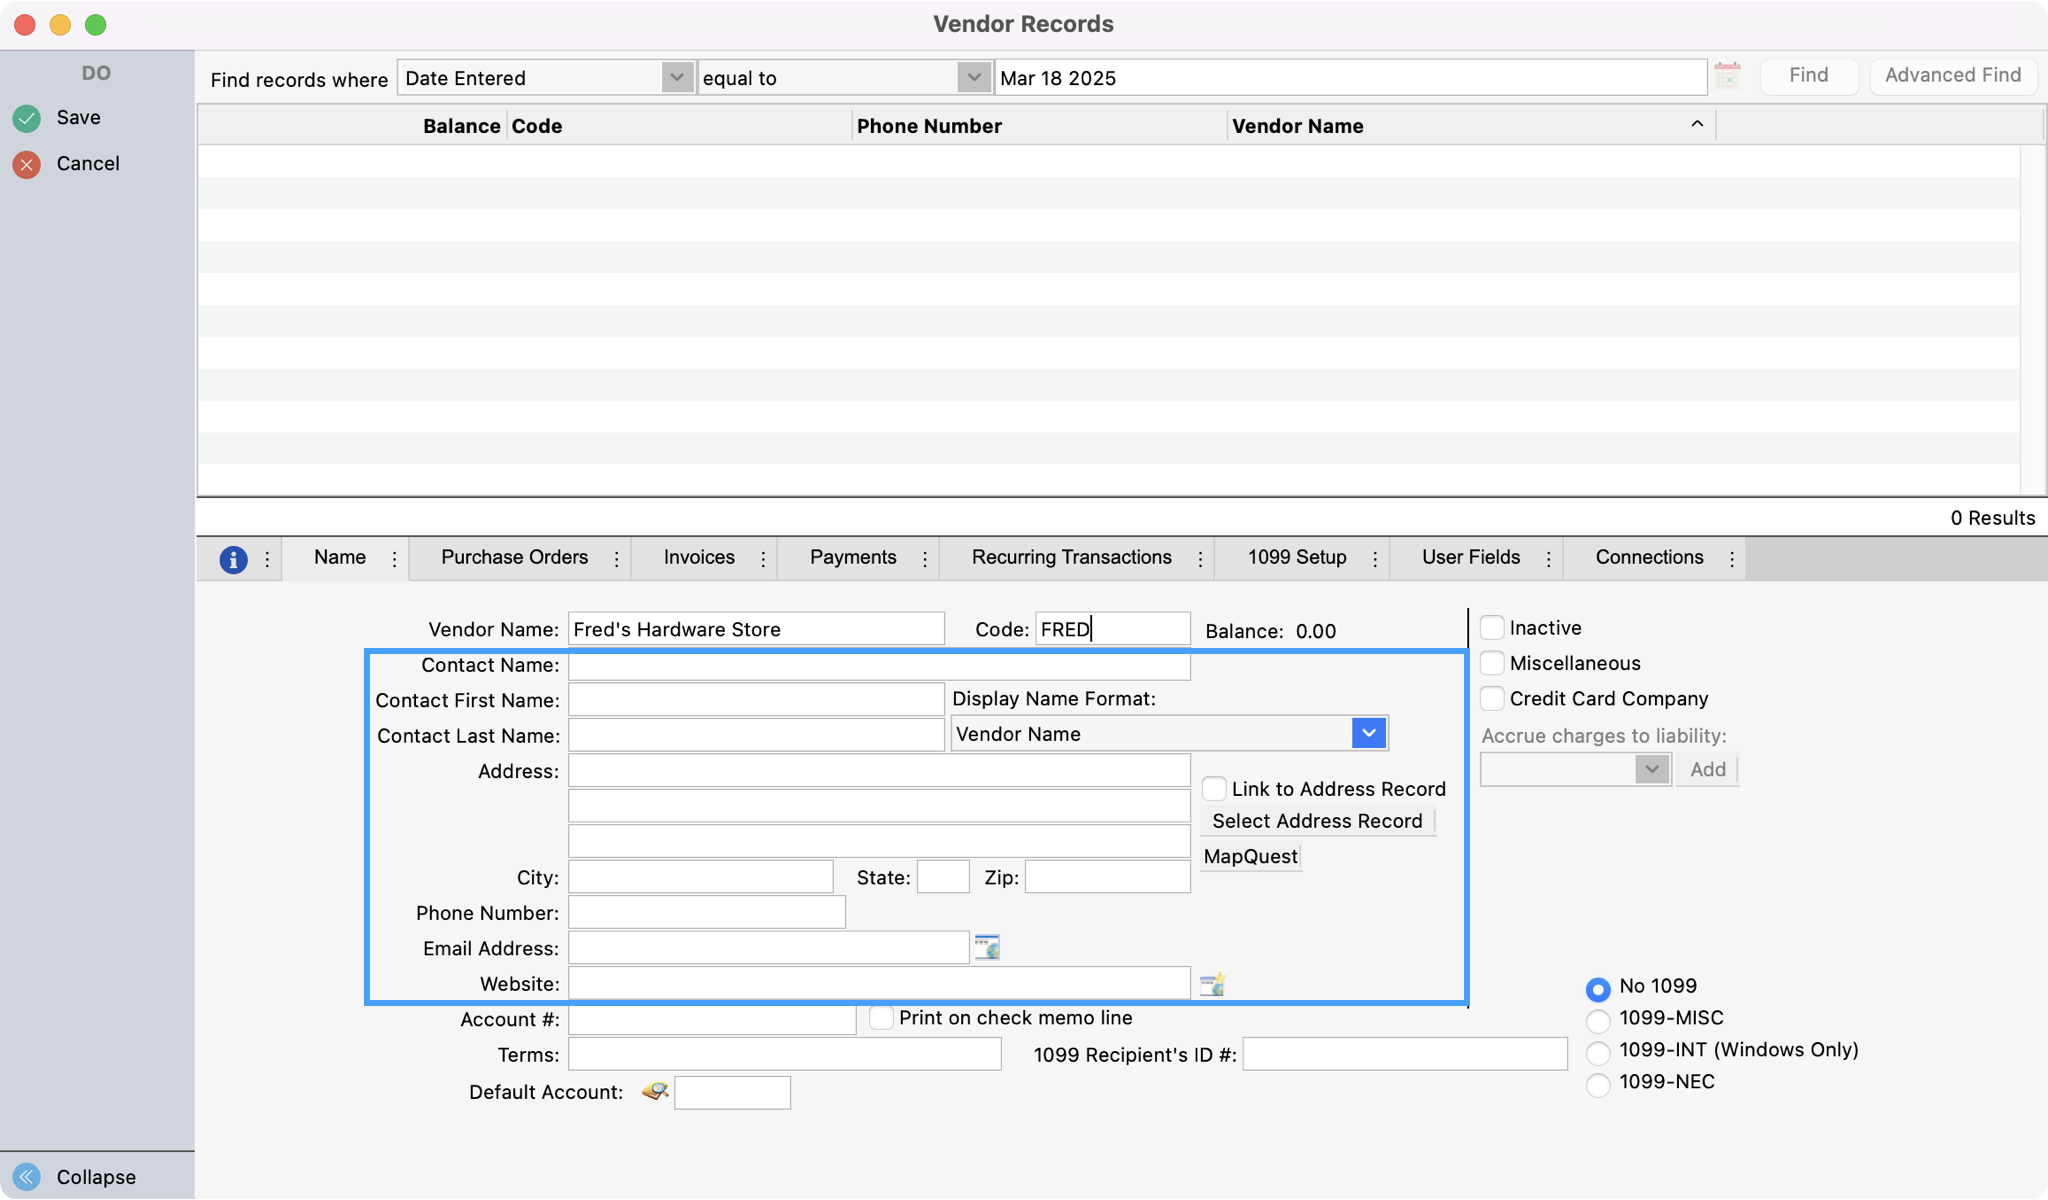
Task: Click the Collapse sidebar arrow icon
Action: pyautogui.click(x=27, y=1176)
